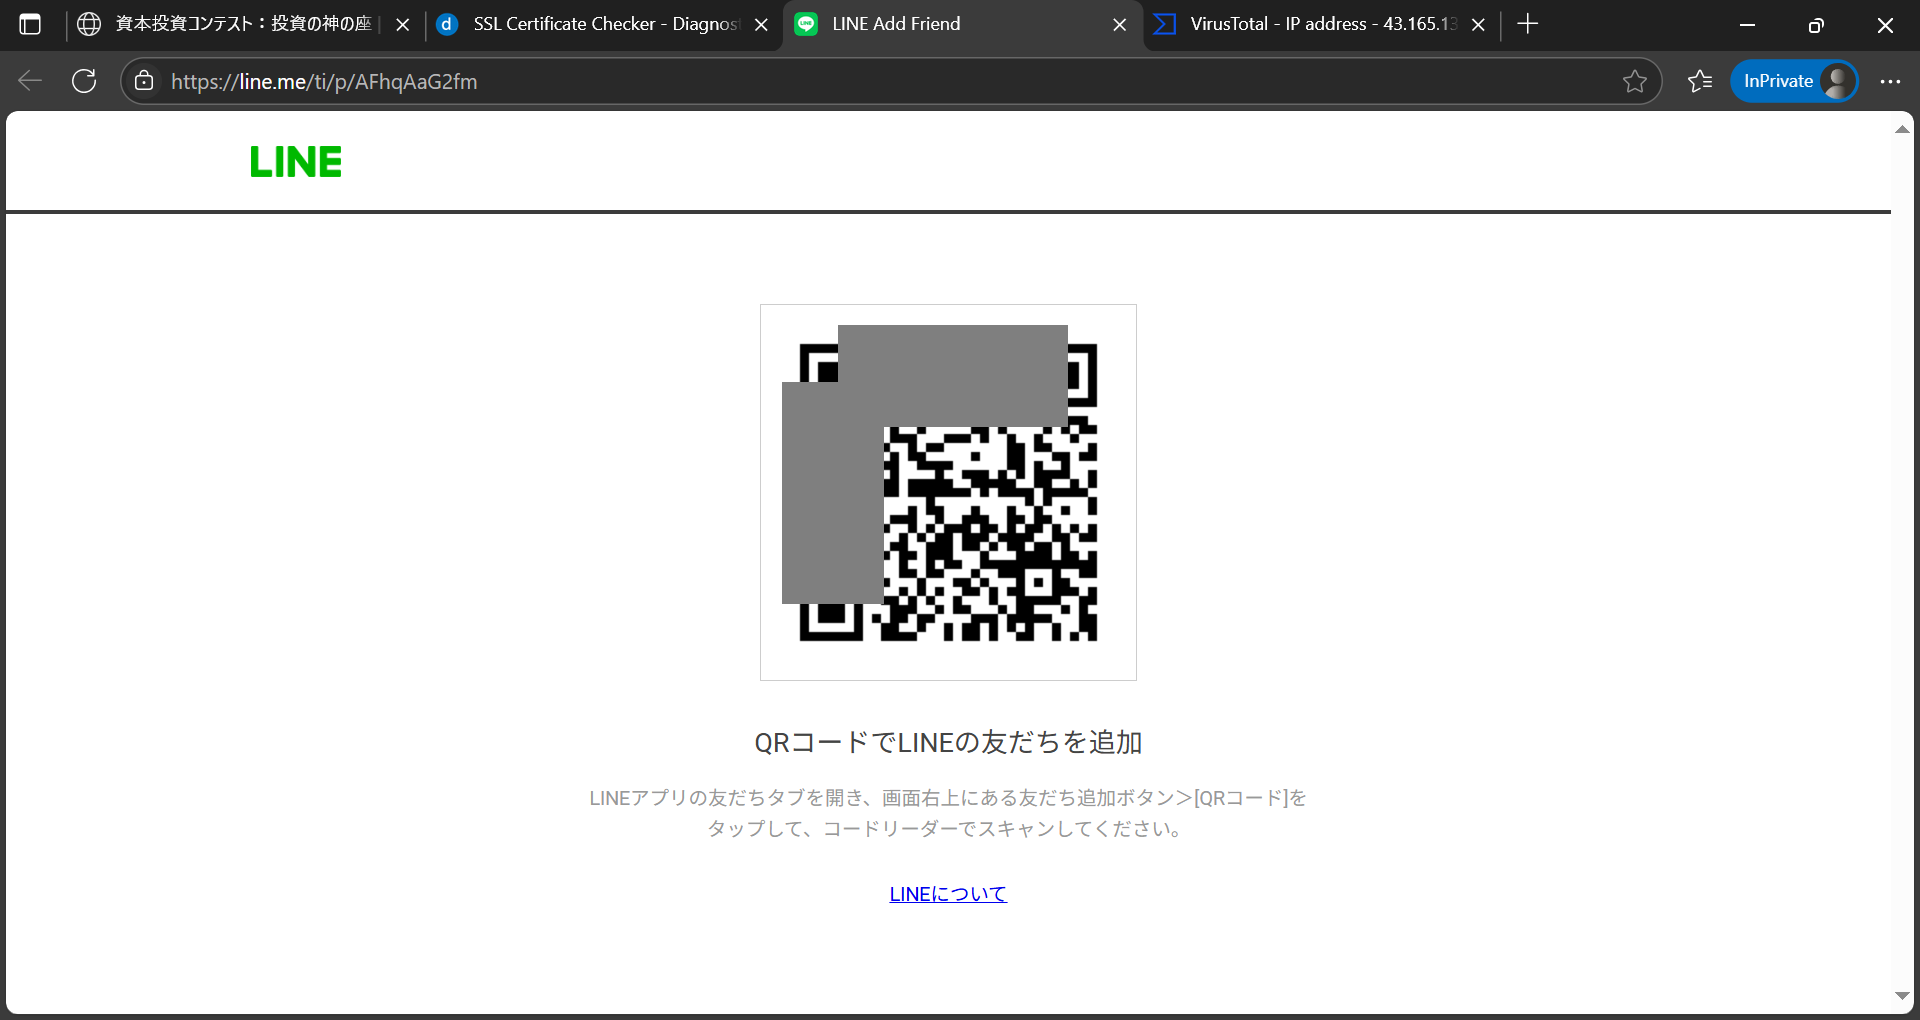Close the LINE Add Friend tab
Screen dimensions: 1920x1020
[x=1120, y=25]
